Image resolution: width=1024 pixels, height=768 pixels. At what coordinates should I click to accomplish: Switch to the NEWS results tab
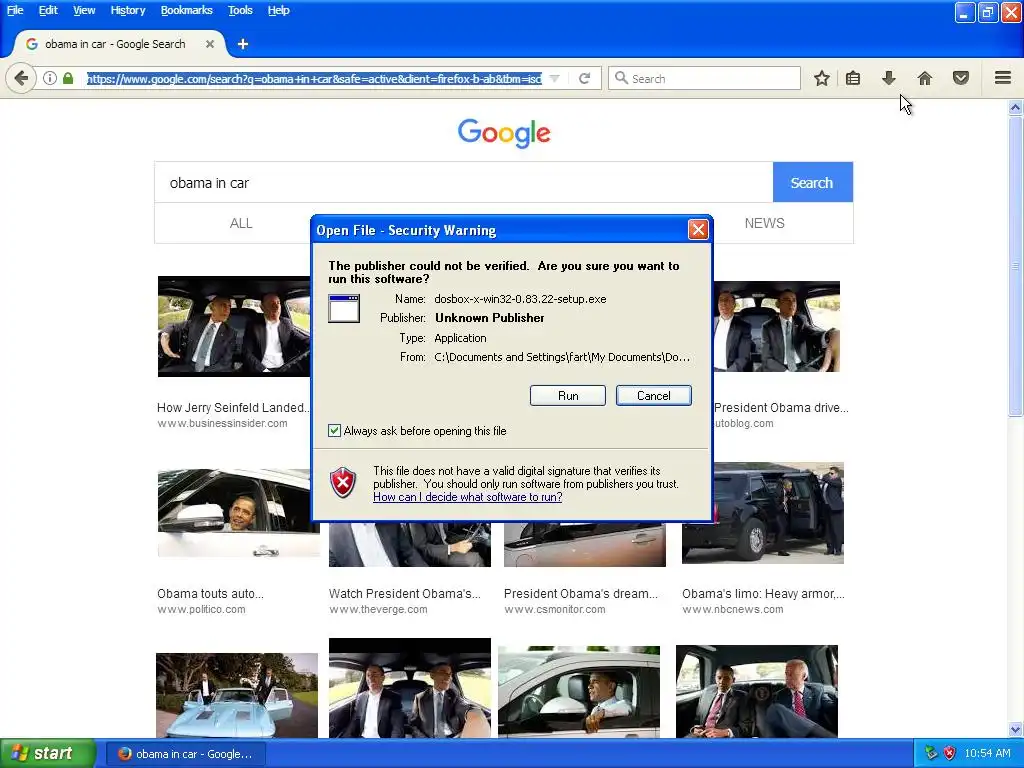coord(765,223)
